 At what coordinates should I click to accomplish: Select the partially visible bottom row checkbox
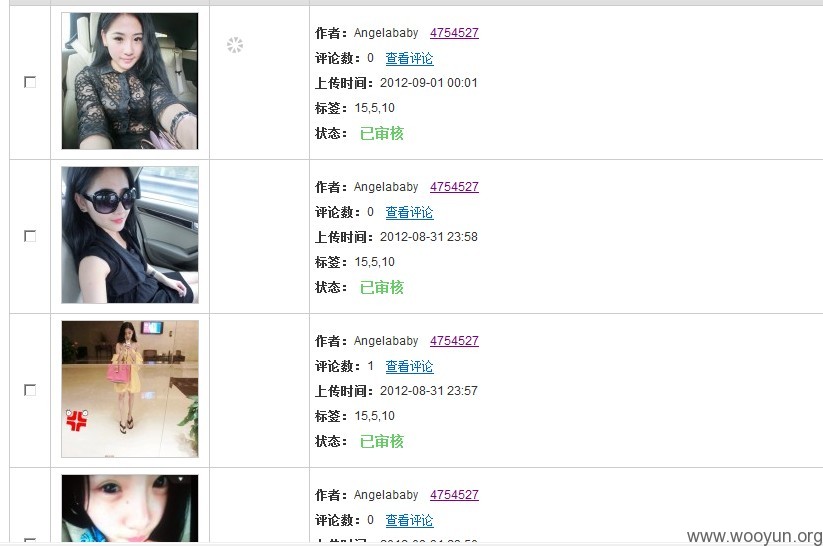pyautogui.click(x=30, y=540)
